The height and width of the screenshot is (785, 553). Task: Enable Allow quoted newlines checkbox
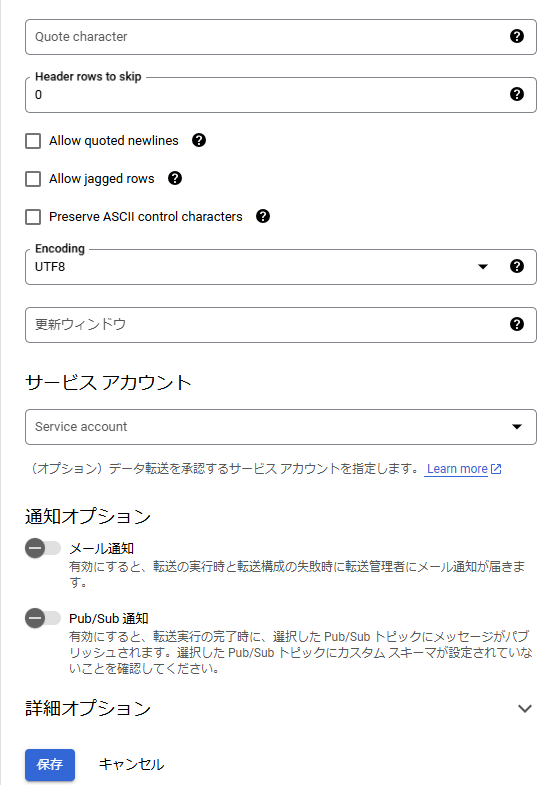(x=33, y=141)
